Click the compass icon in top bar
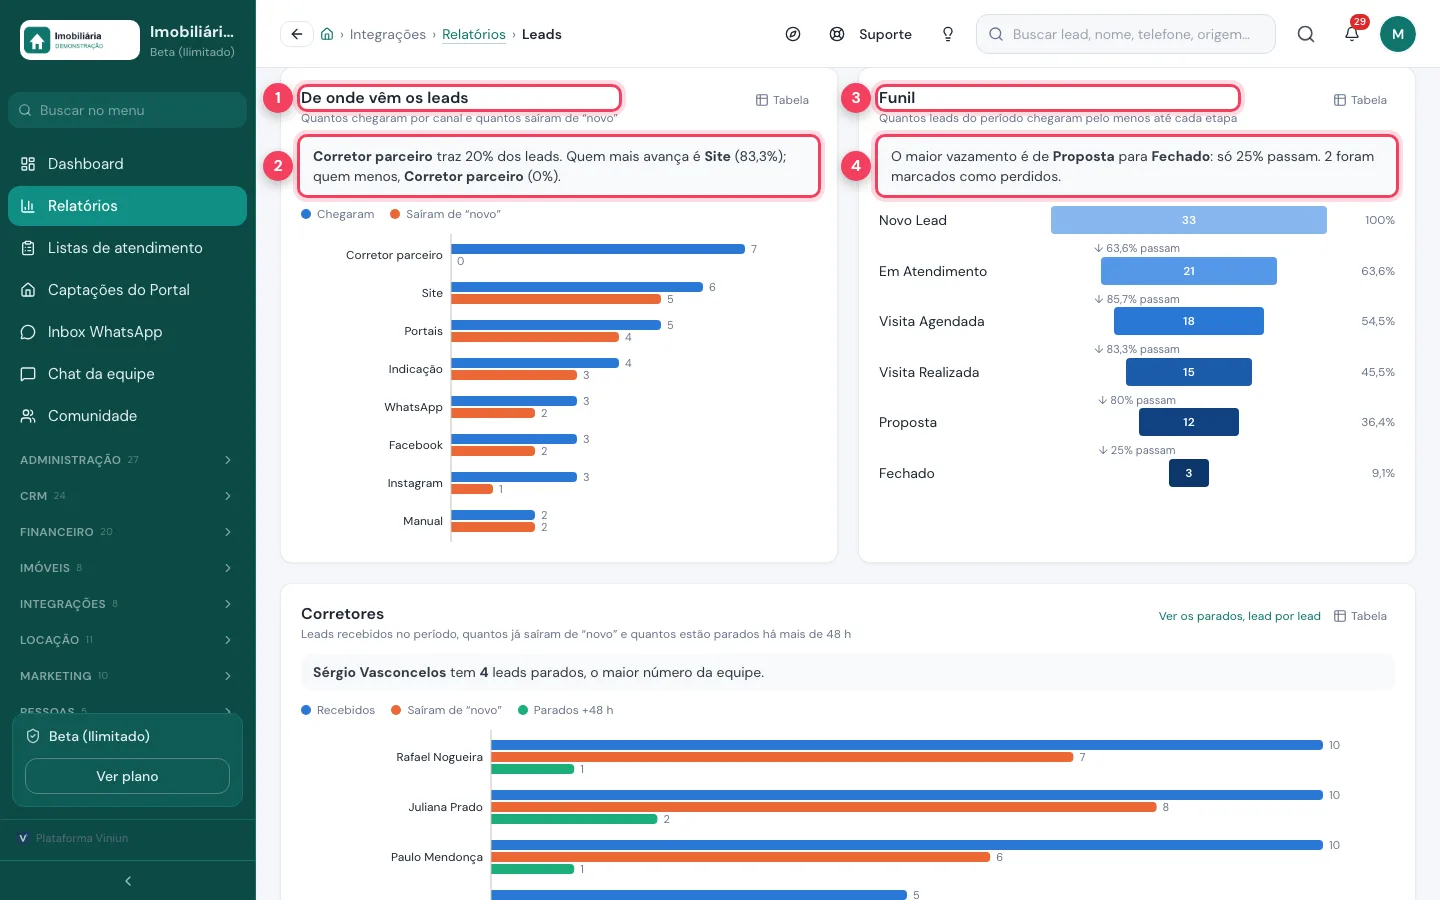The width and height of the screenshot is (1440, 900). point(793,34)
